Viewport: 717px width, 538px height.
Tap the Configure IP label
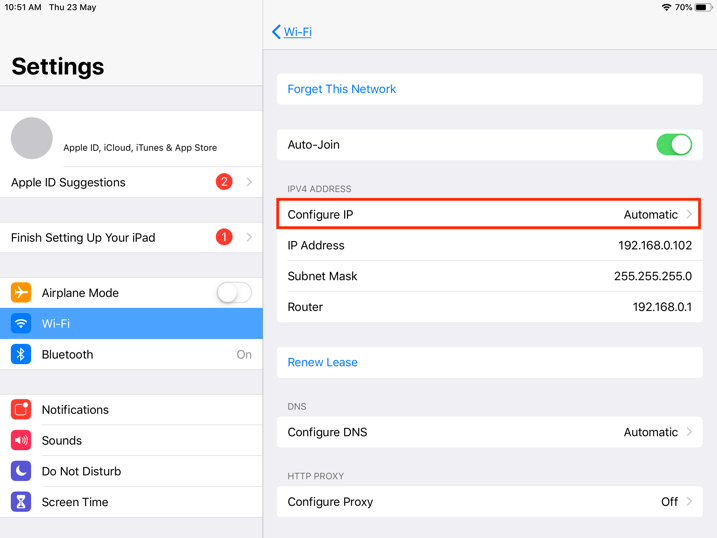click(320, 215)
